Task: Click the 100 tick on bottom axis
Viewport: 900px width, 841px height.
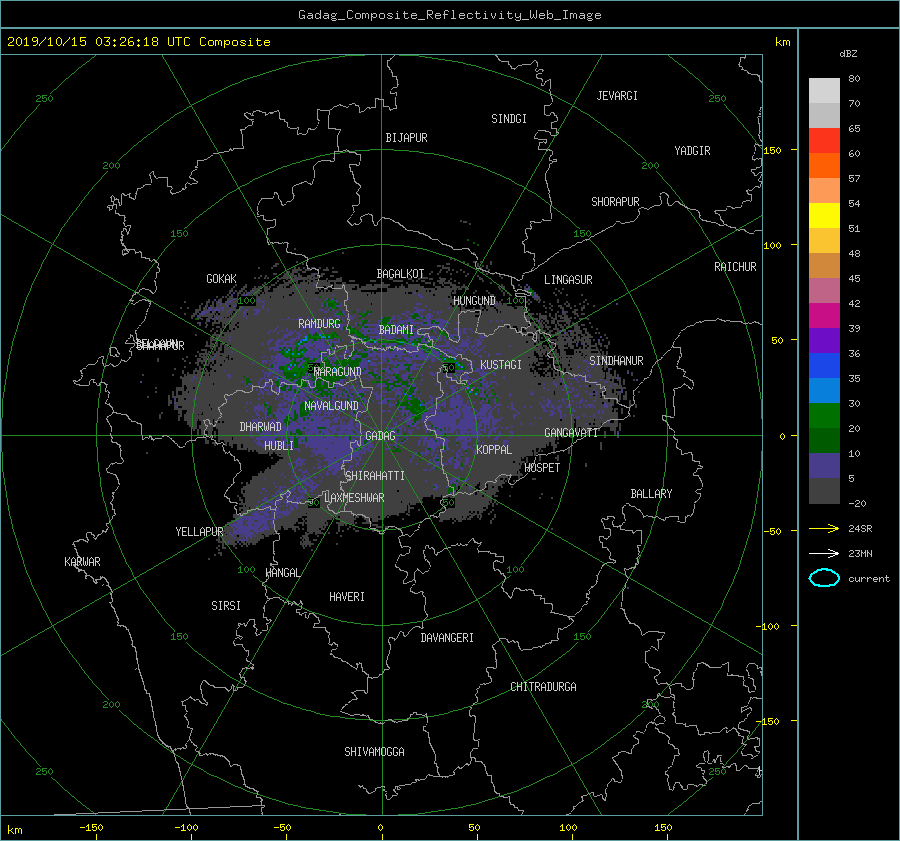Action: 568,828
